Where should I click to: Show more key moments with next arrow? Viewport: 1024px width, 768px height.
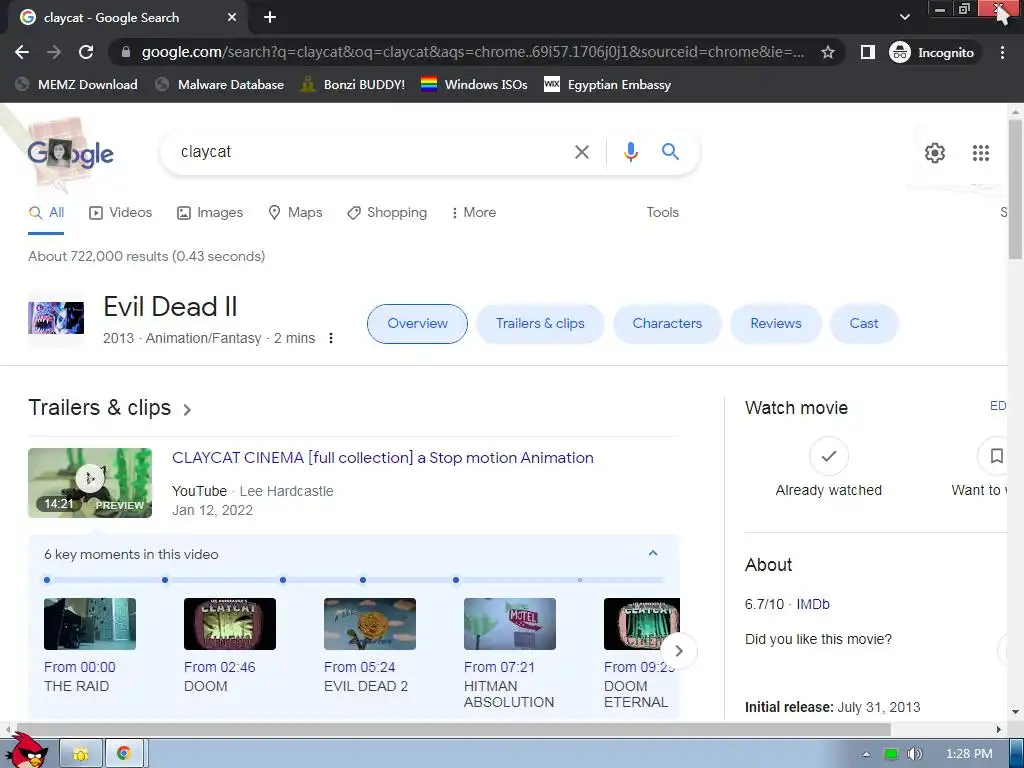click(679, 650)
